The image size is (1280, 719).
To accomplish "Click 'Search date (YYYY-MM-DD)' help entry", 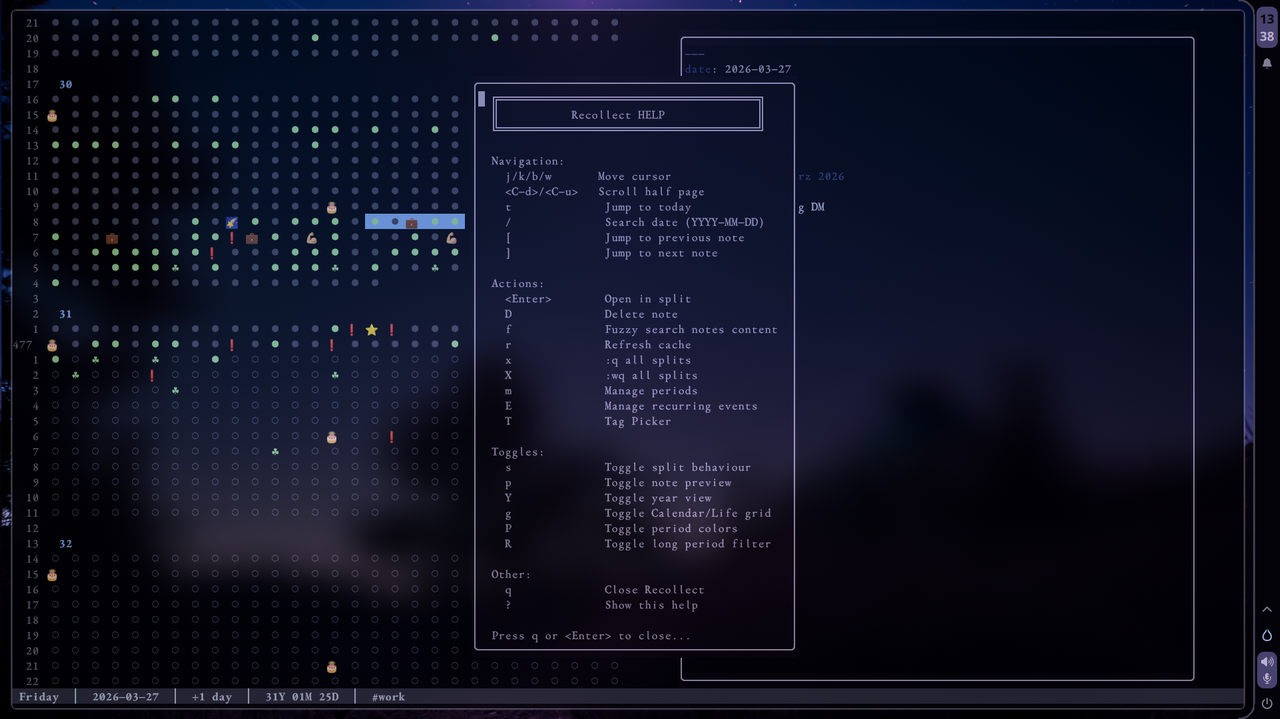I will coord(684,222).
